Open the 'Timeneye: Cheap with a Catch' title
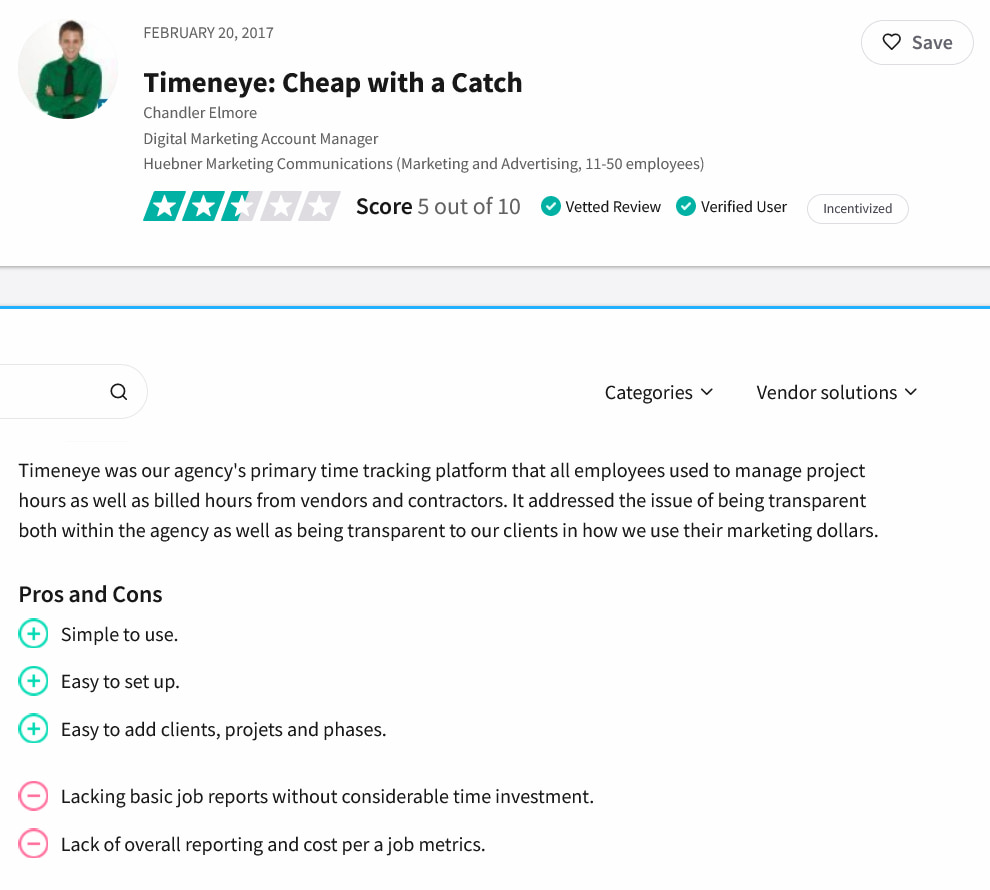The height and width of the screenshot is (890, 990). click(333, 82)
